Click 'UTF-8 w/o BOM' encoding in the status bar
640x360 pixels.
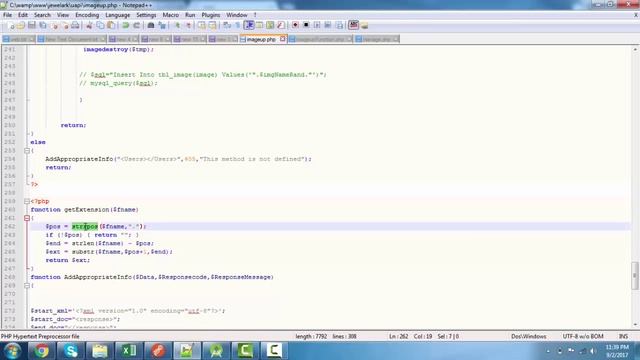tap(583, 336)
